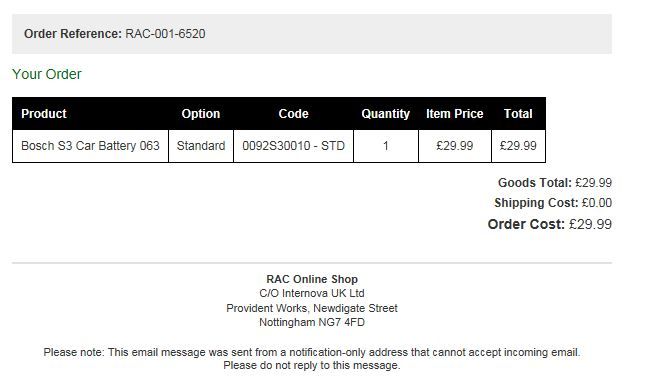The image size is (666, 386).
Task: Select the product code 0092S30010 - STD
Action: click(x=293, y=146)
